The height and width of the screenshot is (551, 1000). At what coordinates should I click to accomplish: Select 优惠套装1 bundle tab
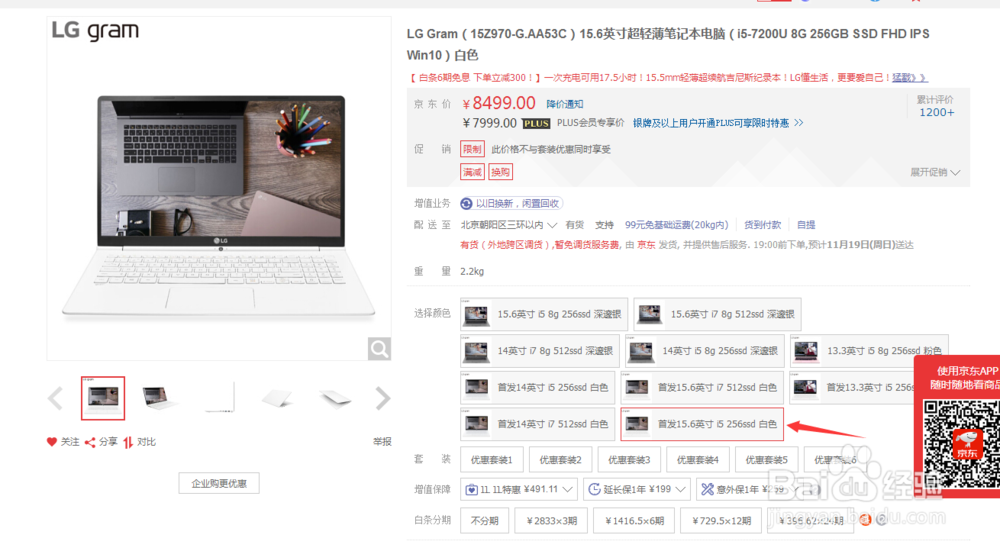tap(492, 459)
